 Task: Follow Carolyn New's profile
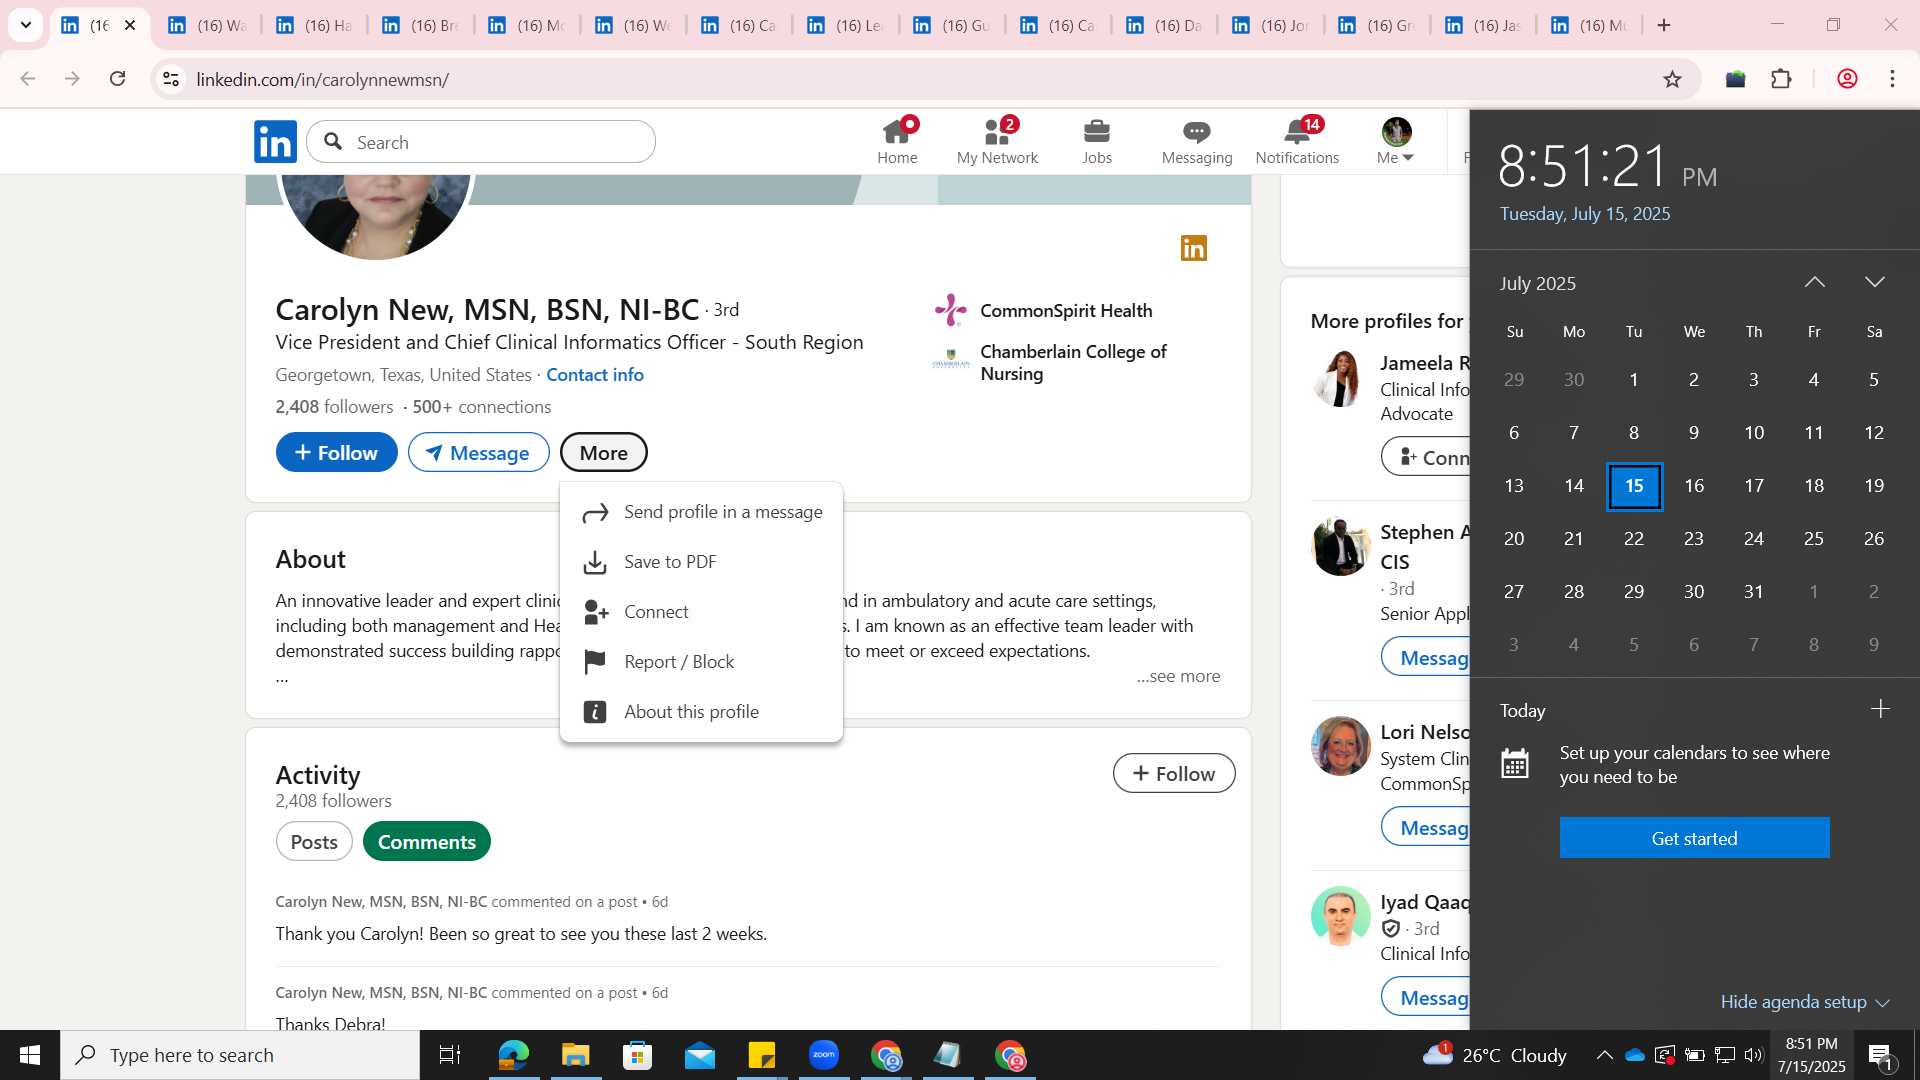tap(336, 453)
